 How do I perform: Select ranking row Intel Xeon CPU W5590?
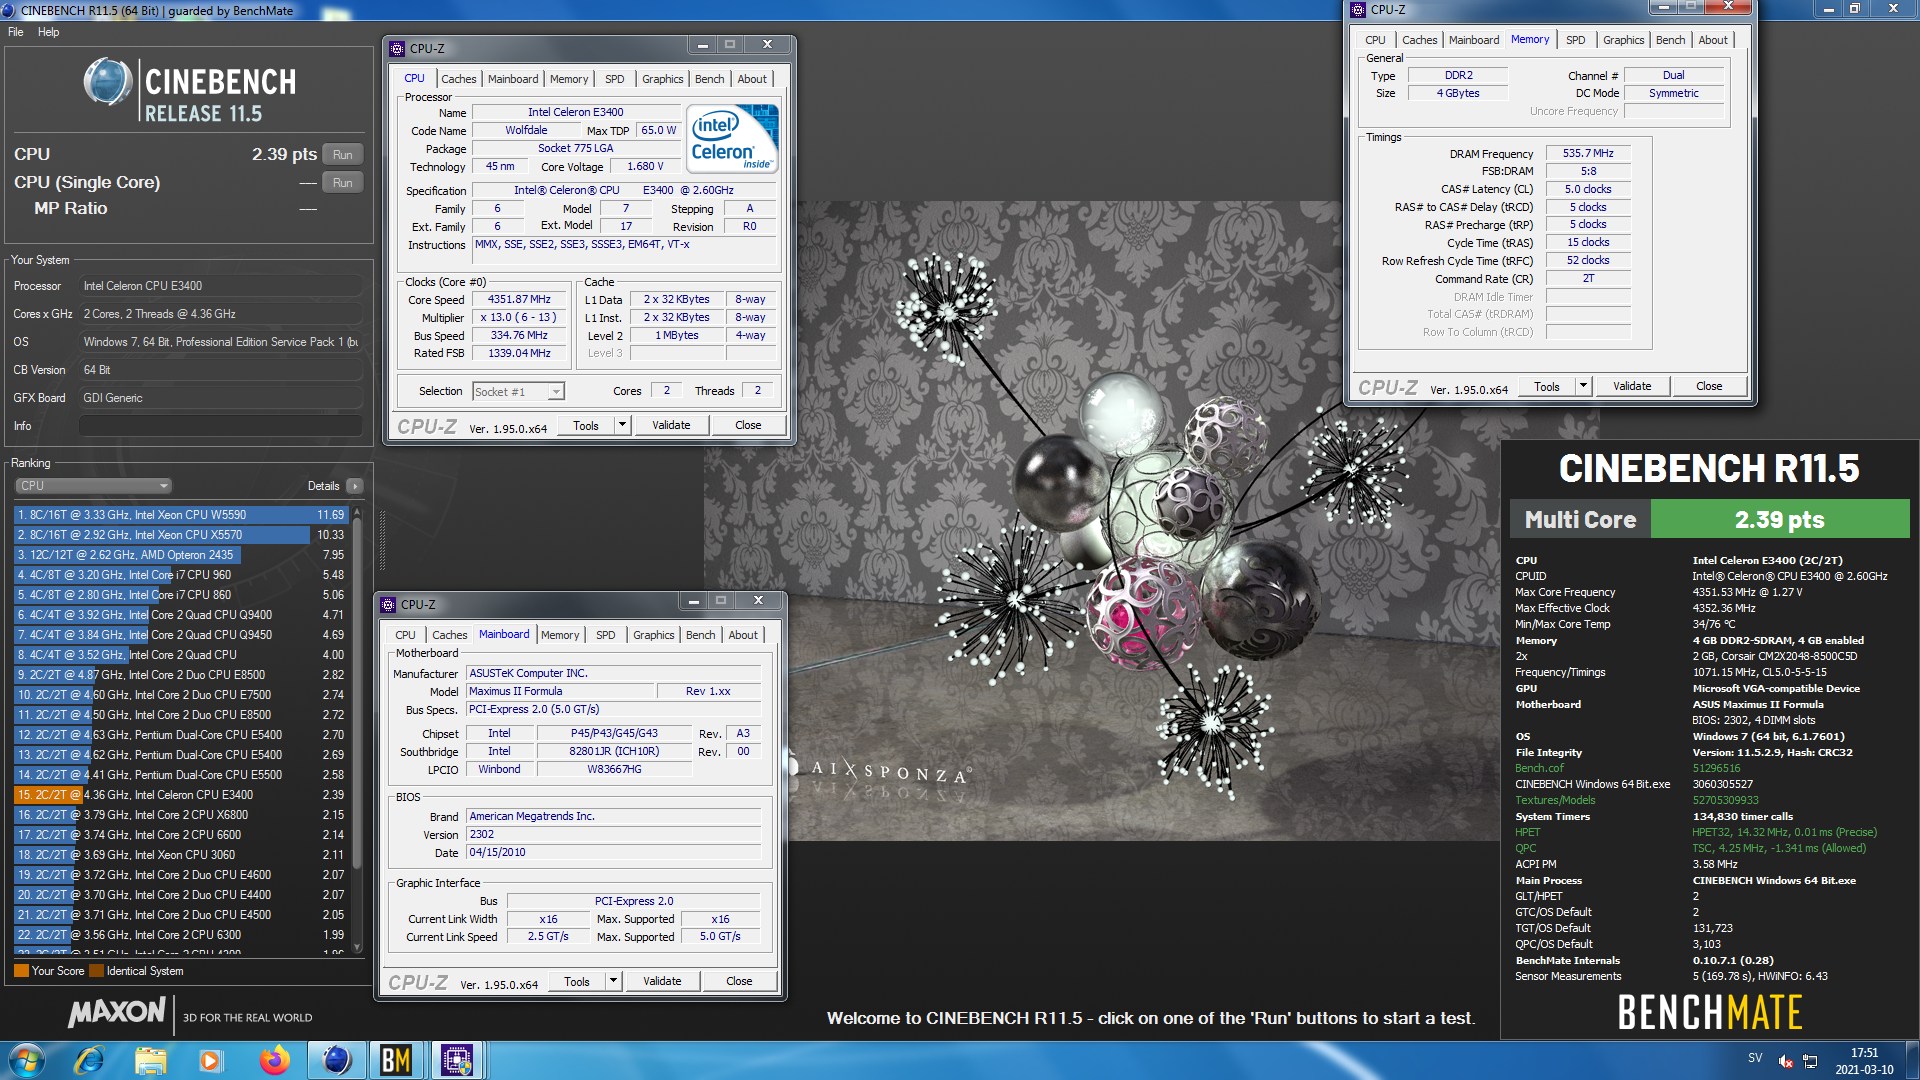tap(180, 515)
